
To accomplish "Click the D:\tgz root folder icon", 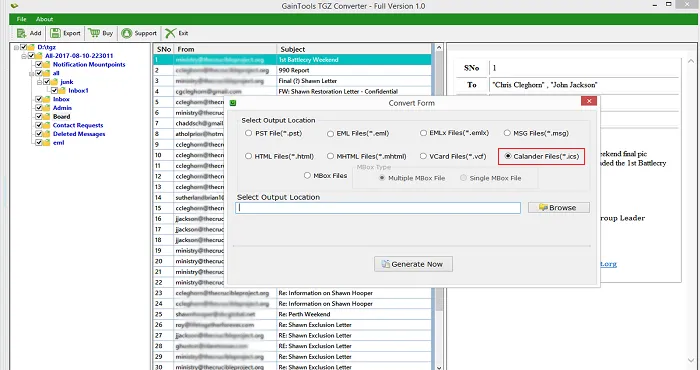I will [31, 47].
